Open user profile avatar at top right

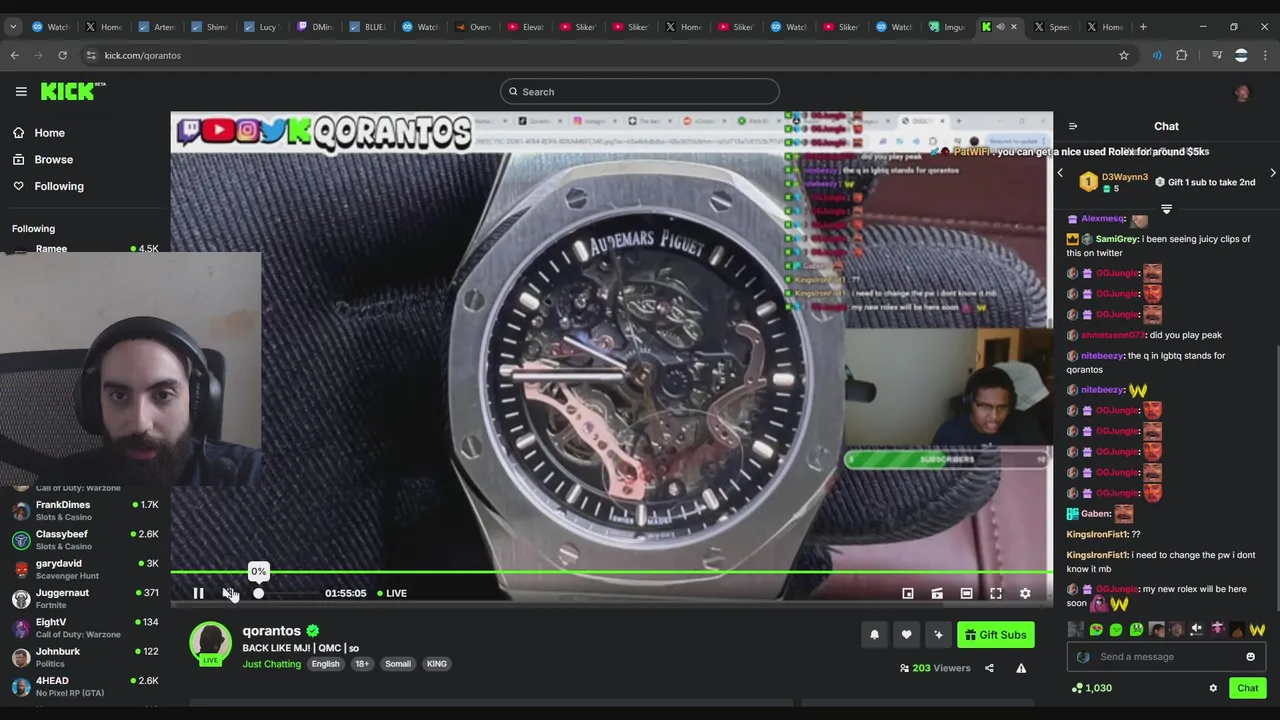click(1242, 92)
